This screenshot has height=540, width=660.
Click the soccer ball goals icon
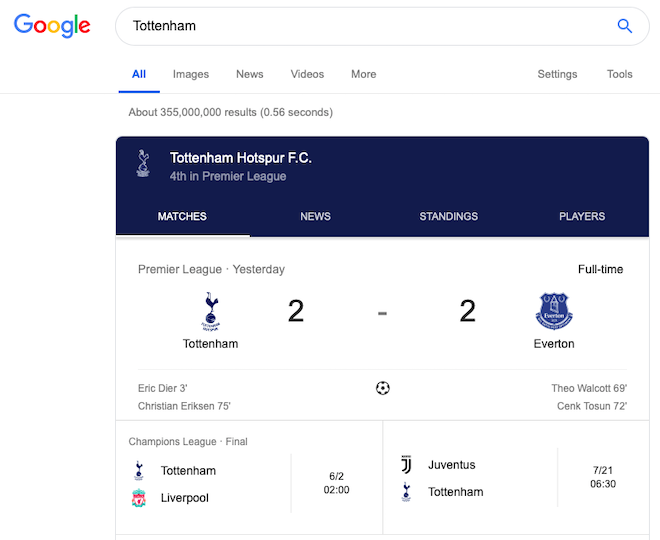382,388
